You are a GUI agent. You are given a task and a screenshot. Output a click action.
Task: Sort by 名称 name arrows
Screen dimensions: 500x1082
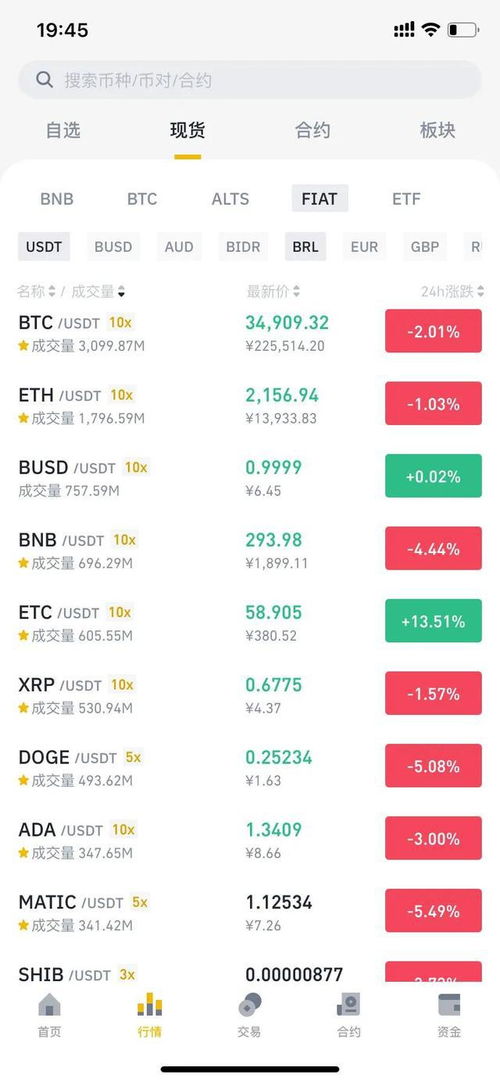(x=51, y=292)
